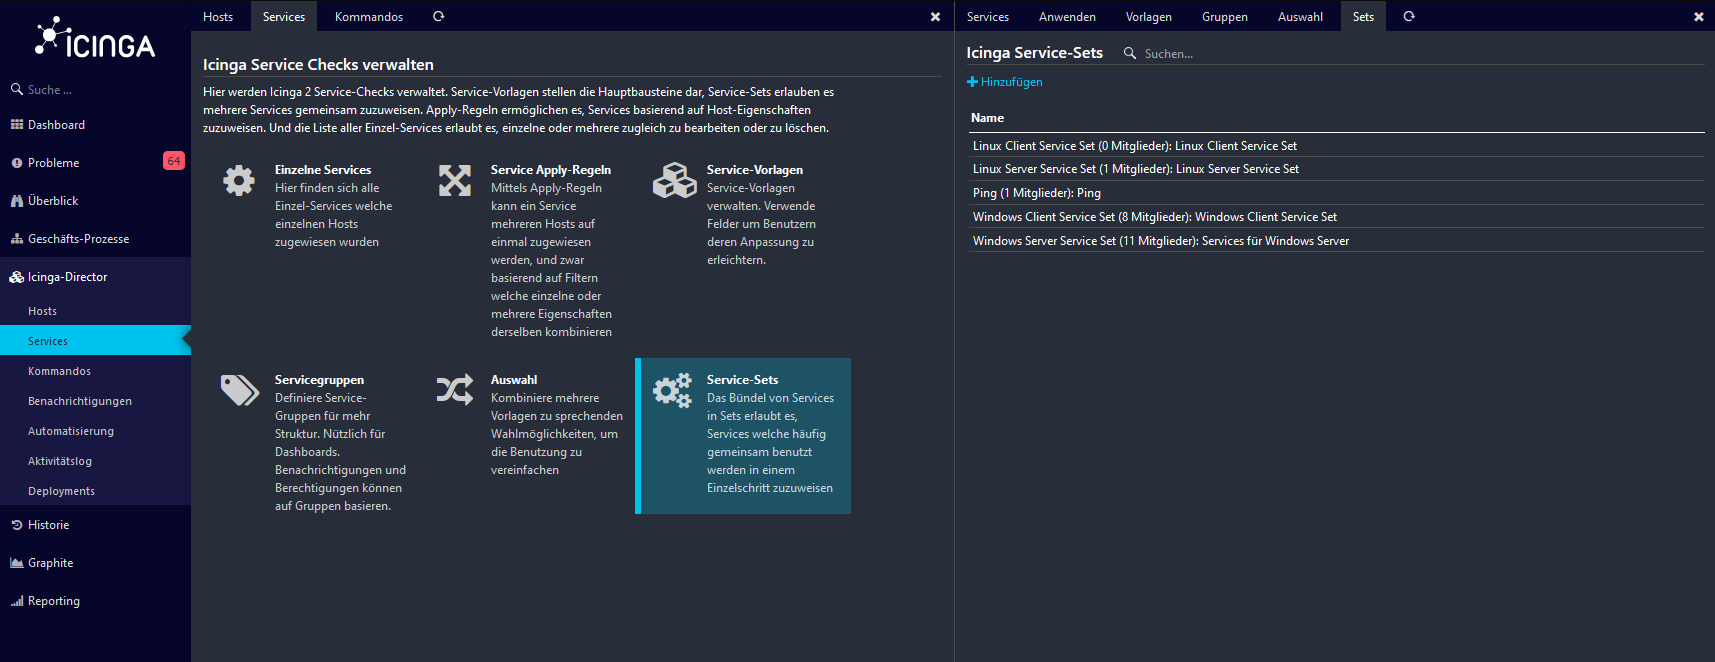Screen dimensions: 1715x662
Task: Click the Graphite chart icon
Action: pos(17,563)
